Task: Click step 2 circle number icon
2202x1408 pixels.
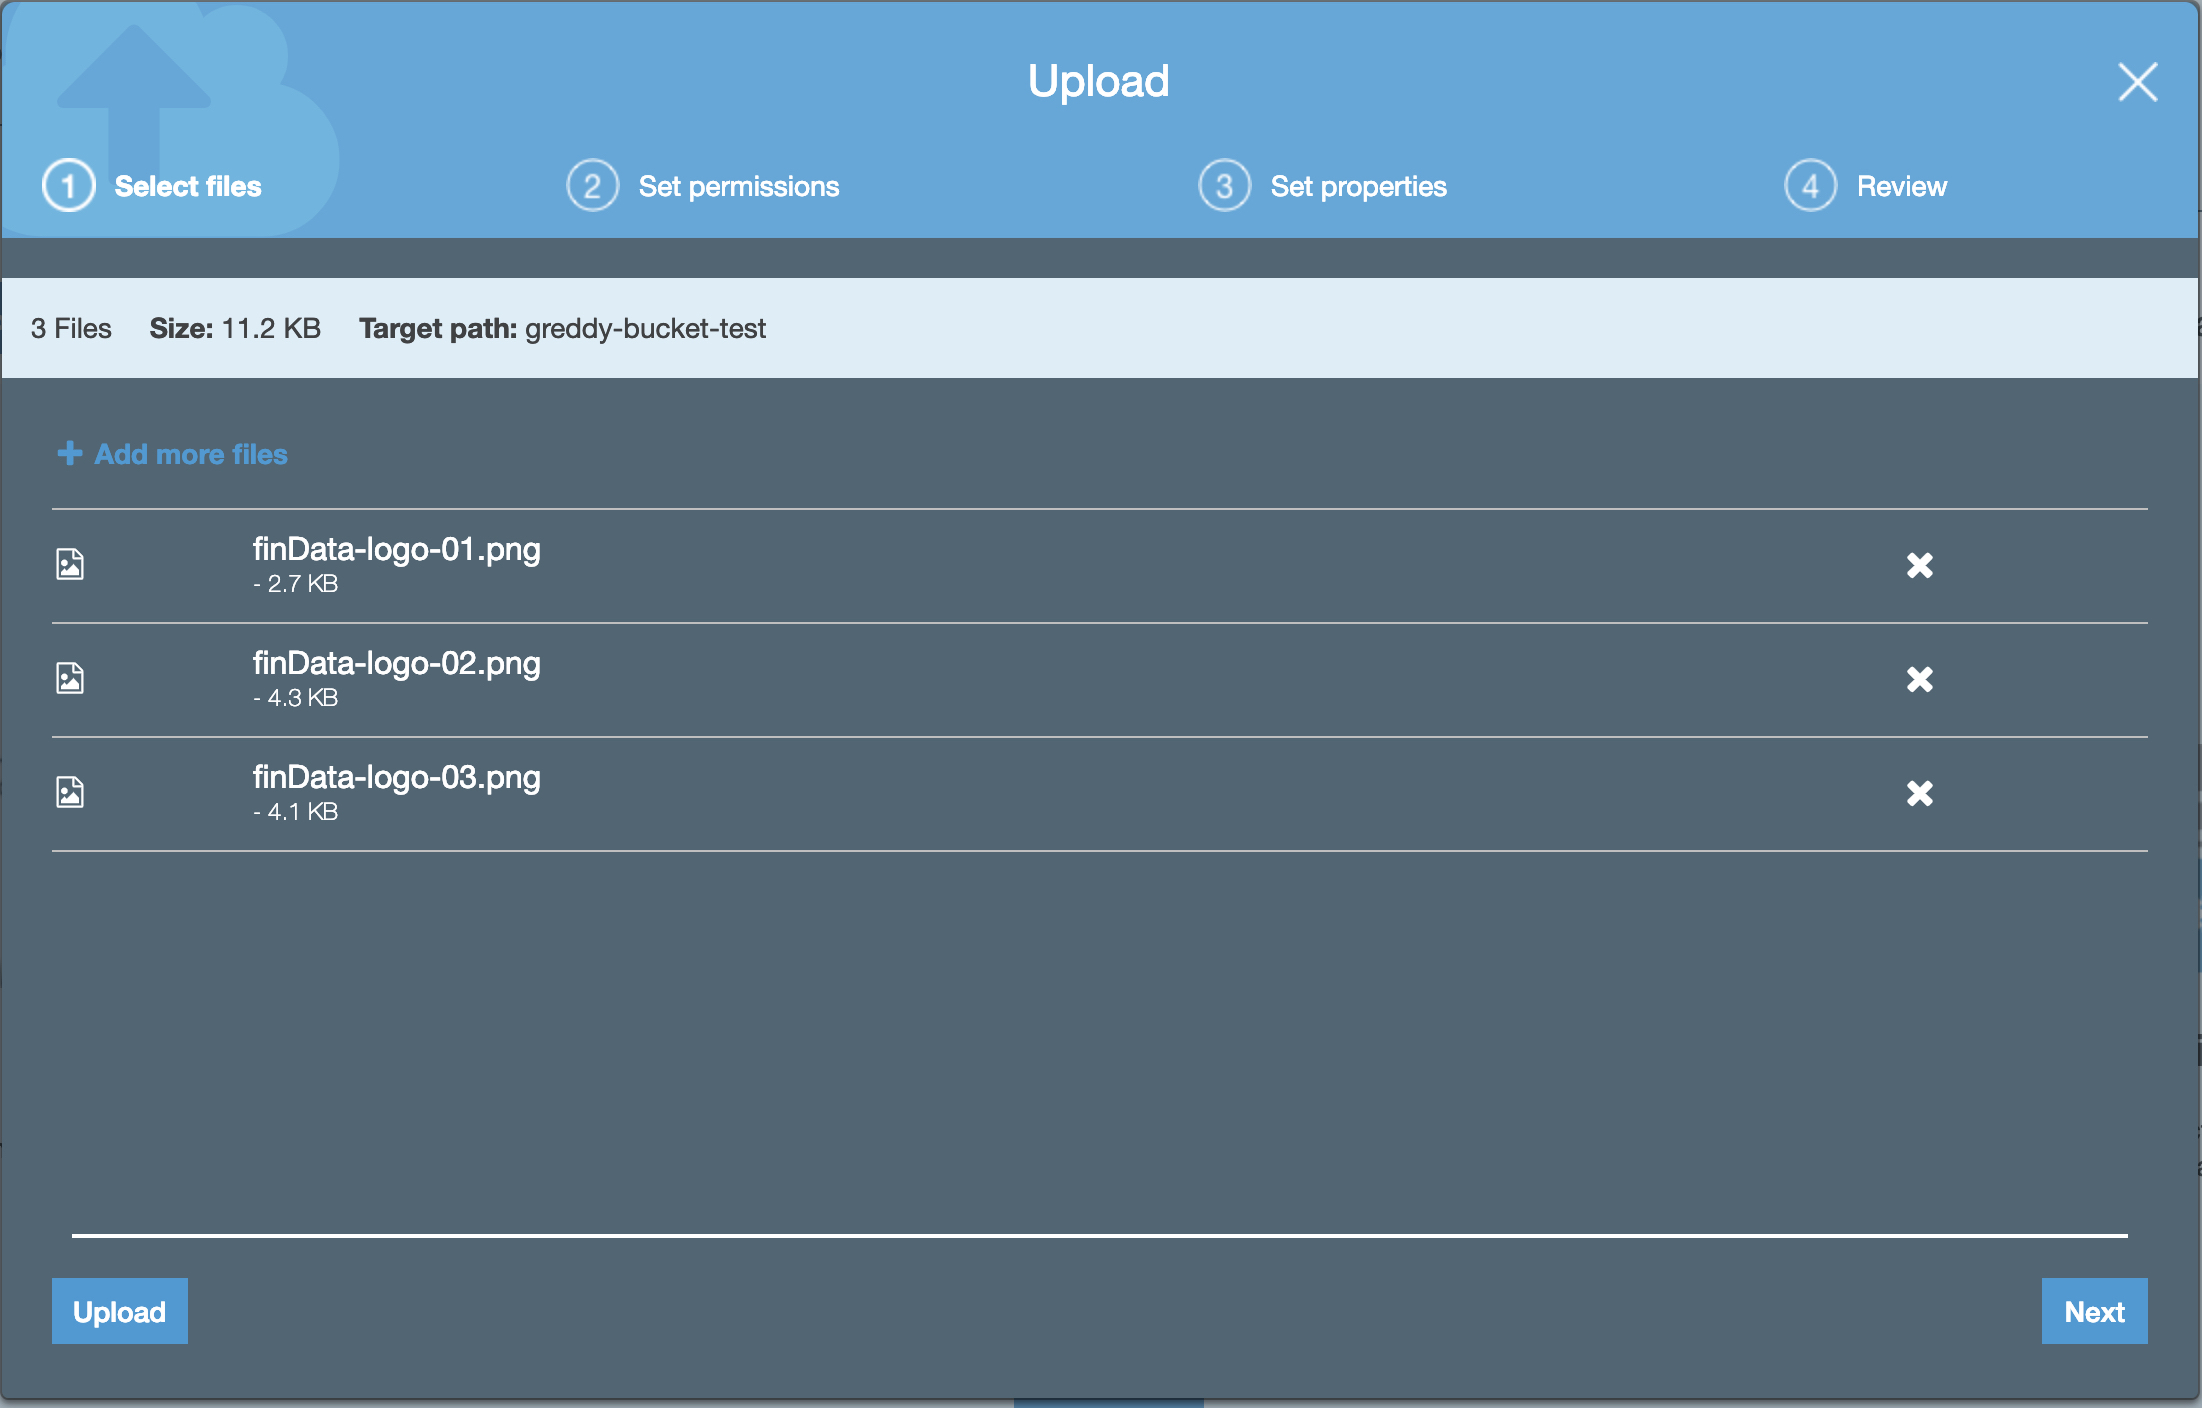Action: point(592,186)
